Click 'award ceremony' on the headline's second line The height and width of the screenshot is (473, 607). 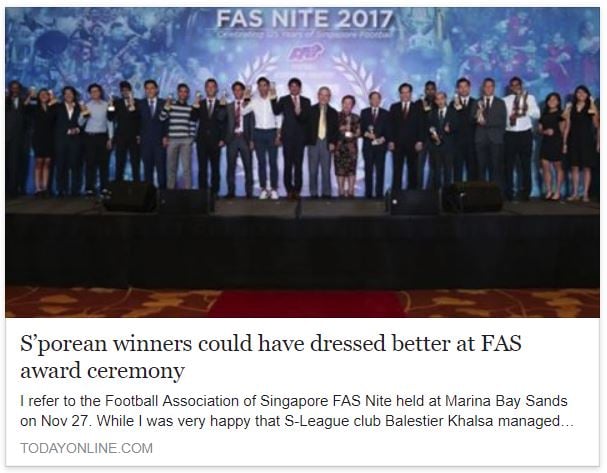tap(103, 370)
